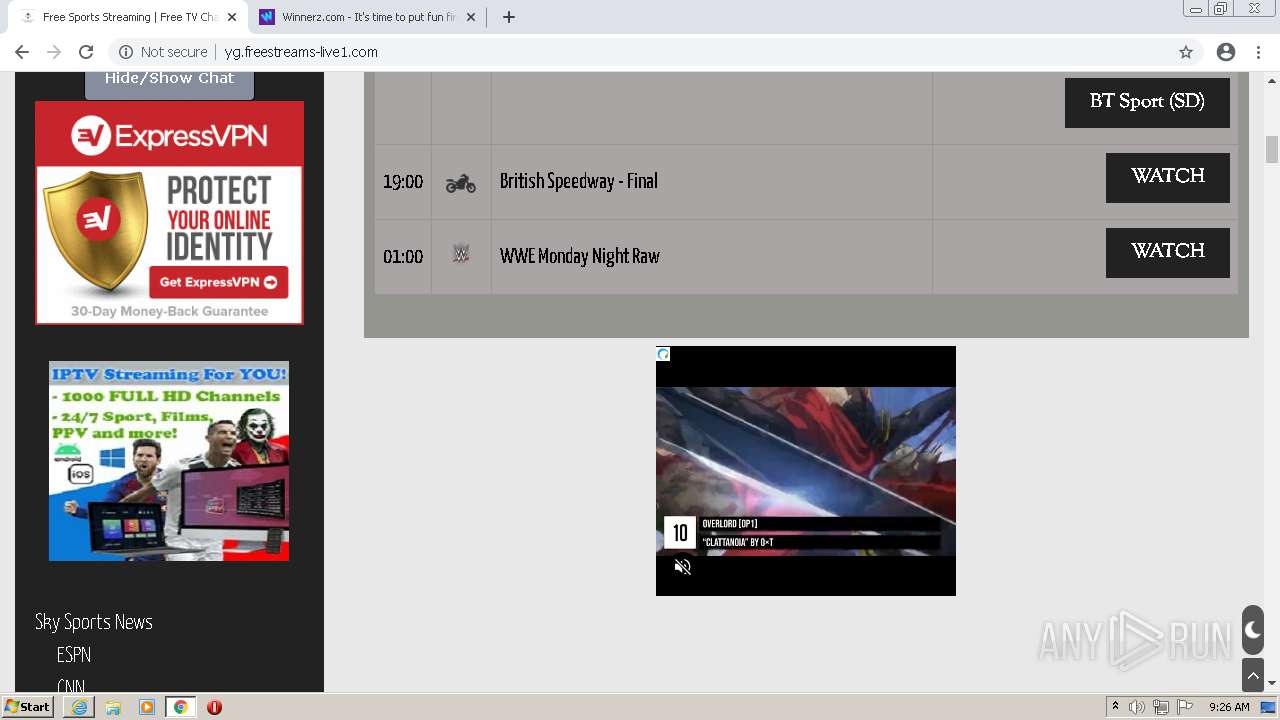View the Not secure site information

tap(163, 52)
